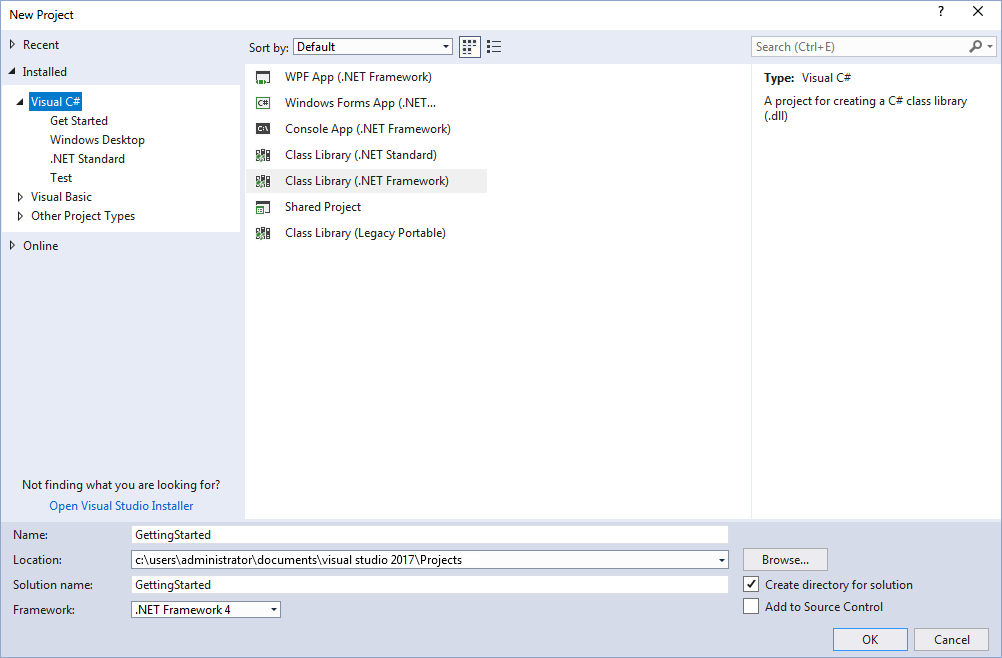Click the Class Library (Legacy Portable) icon
The image size is (1002, 658).
click(x=263, y=233)
